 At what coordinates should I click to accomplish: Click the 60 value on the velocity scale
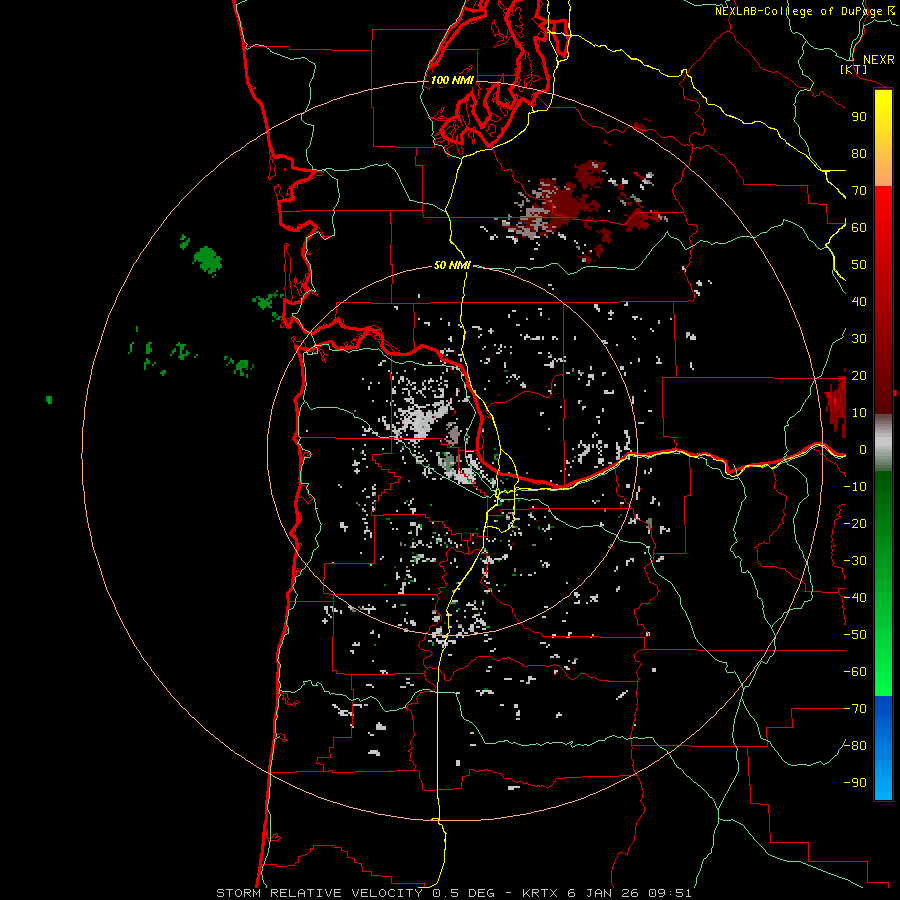point(859,228)
